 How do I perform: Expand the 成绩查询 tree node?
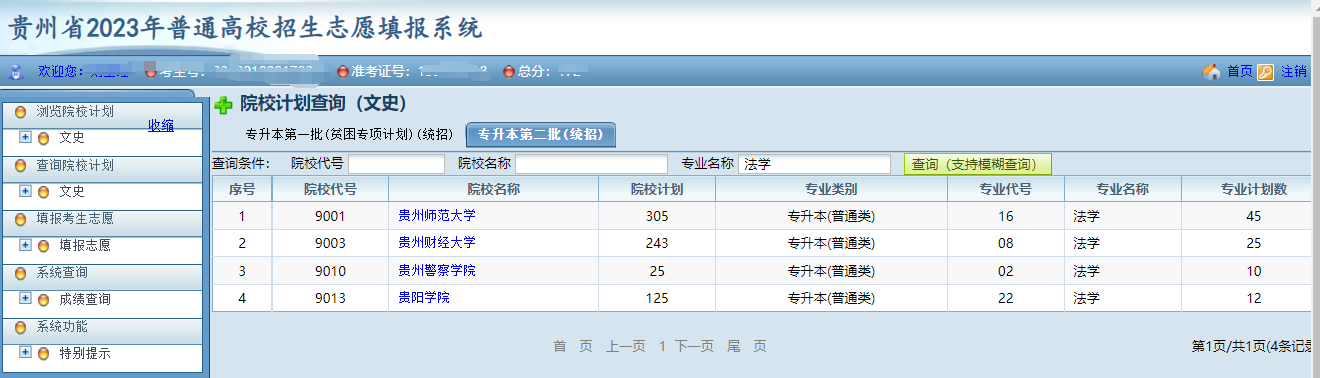point(26,298)
